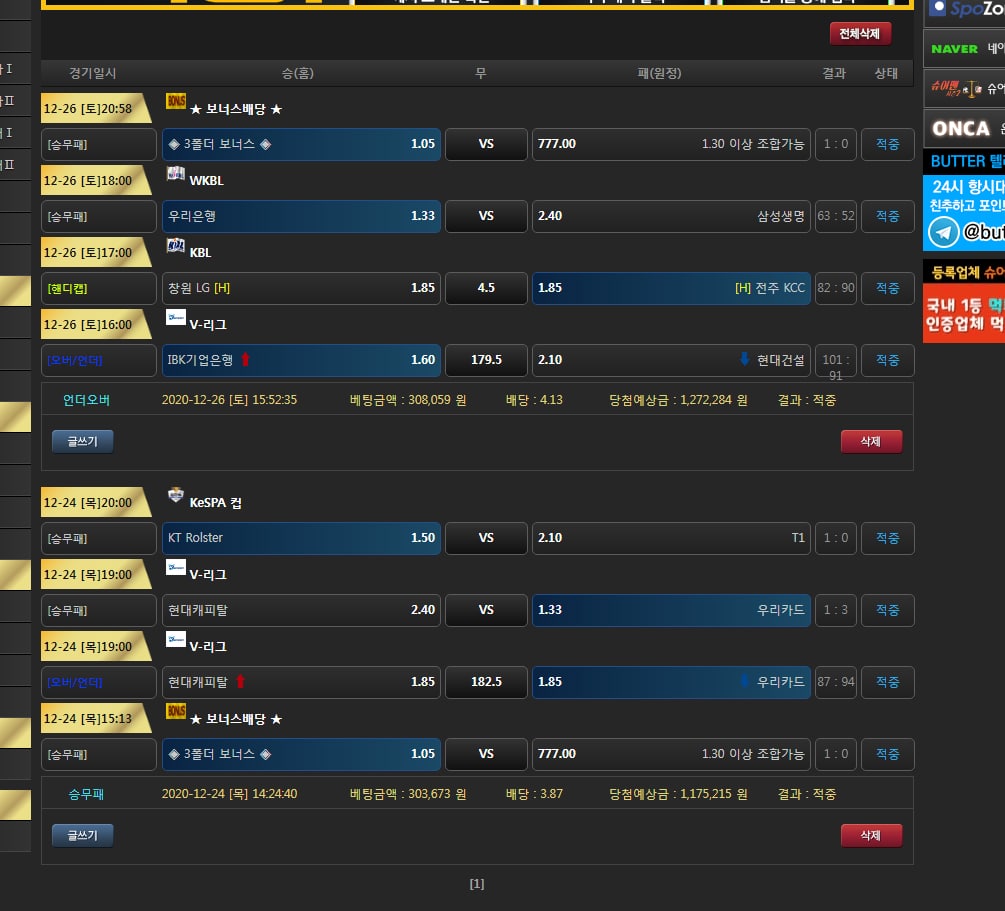Select 우리은행 home odds 1.33

point(301,216)
